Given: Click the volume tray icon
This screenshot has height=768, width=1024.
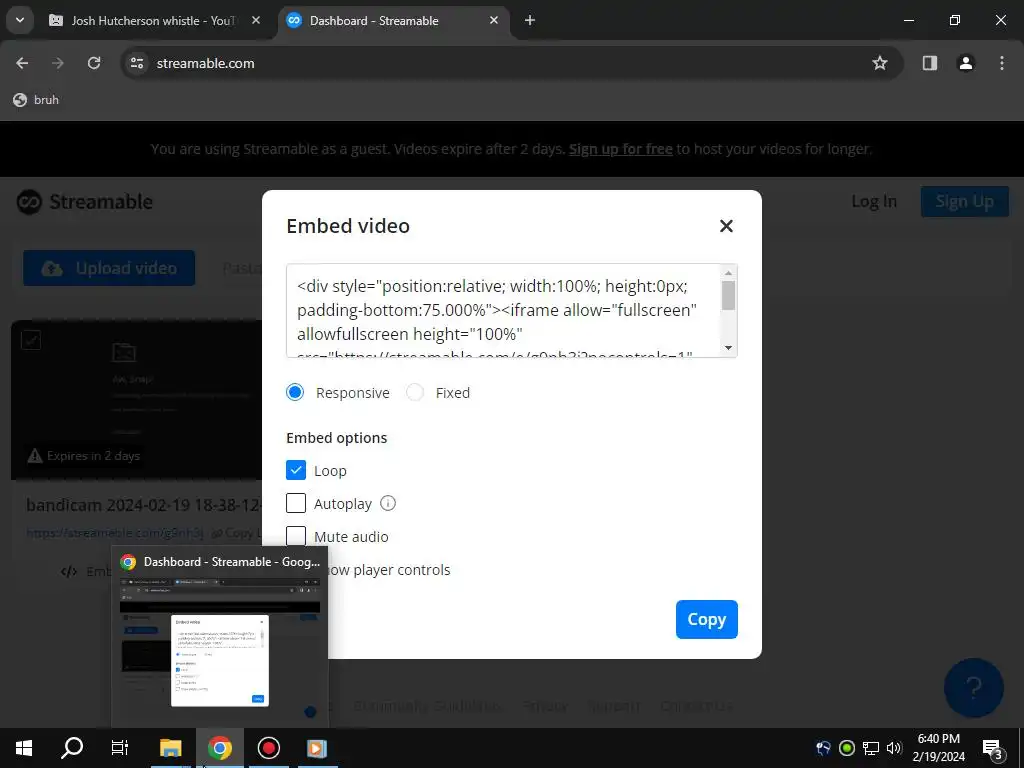Looking at the screenshot, I should (894, 748).
